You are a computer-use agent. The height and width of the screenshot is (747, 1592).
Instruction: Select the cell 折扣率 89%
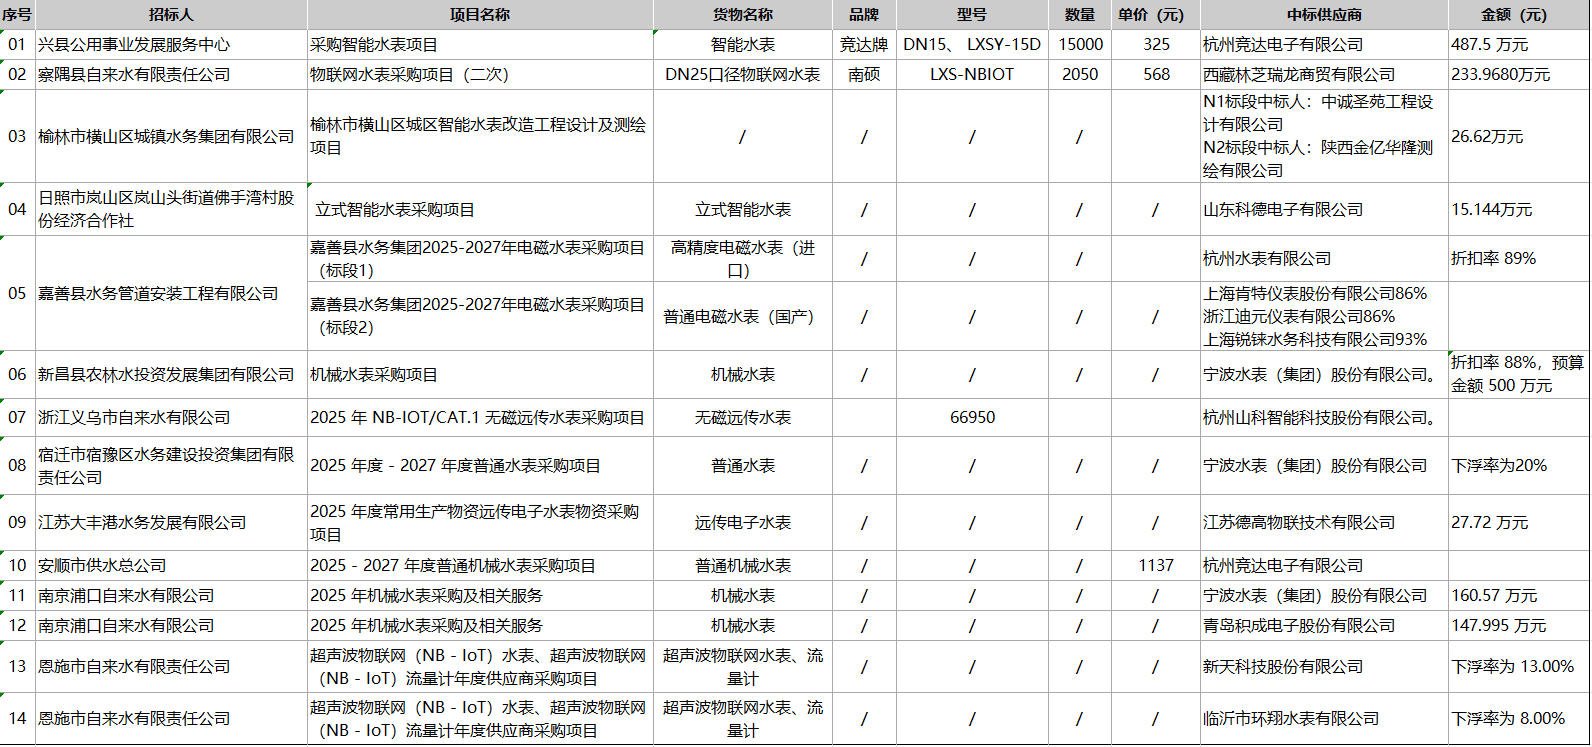(x=1518, y=259)
